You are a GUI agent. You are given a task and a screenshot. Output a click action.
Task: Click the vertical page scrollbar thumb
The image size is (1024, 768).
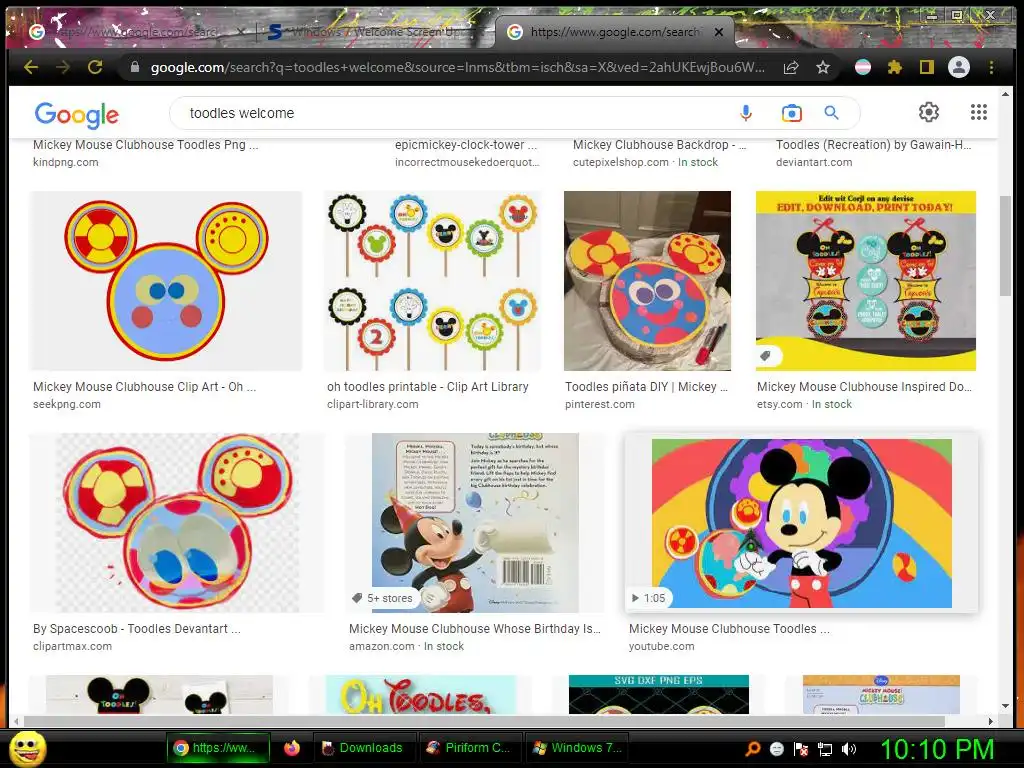[x=1005, y=246]
